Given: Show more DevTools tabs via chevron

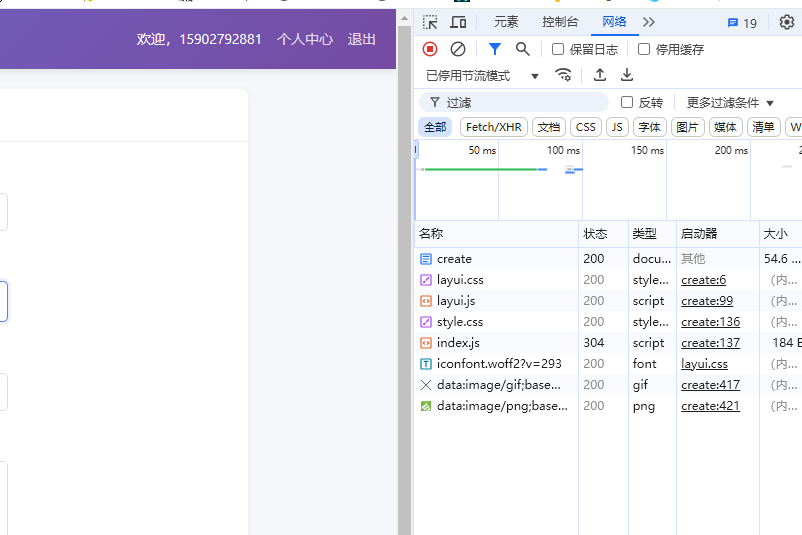Looking at the screenshot, I should 649,22.
